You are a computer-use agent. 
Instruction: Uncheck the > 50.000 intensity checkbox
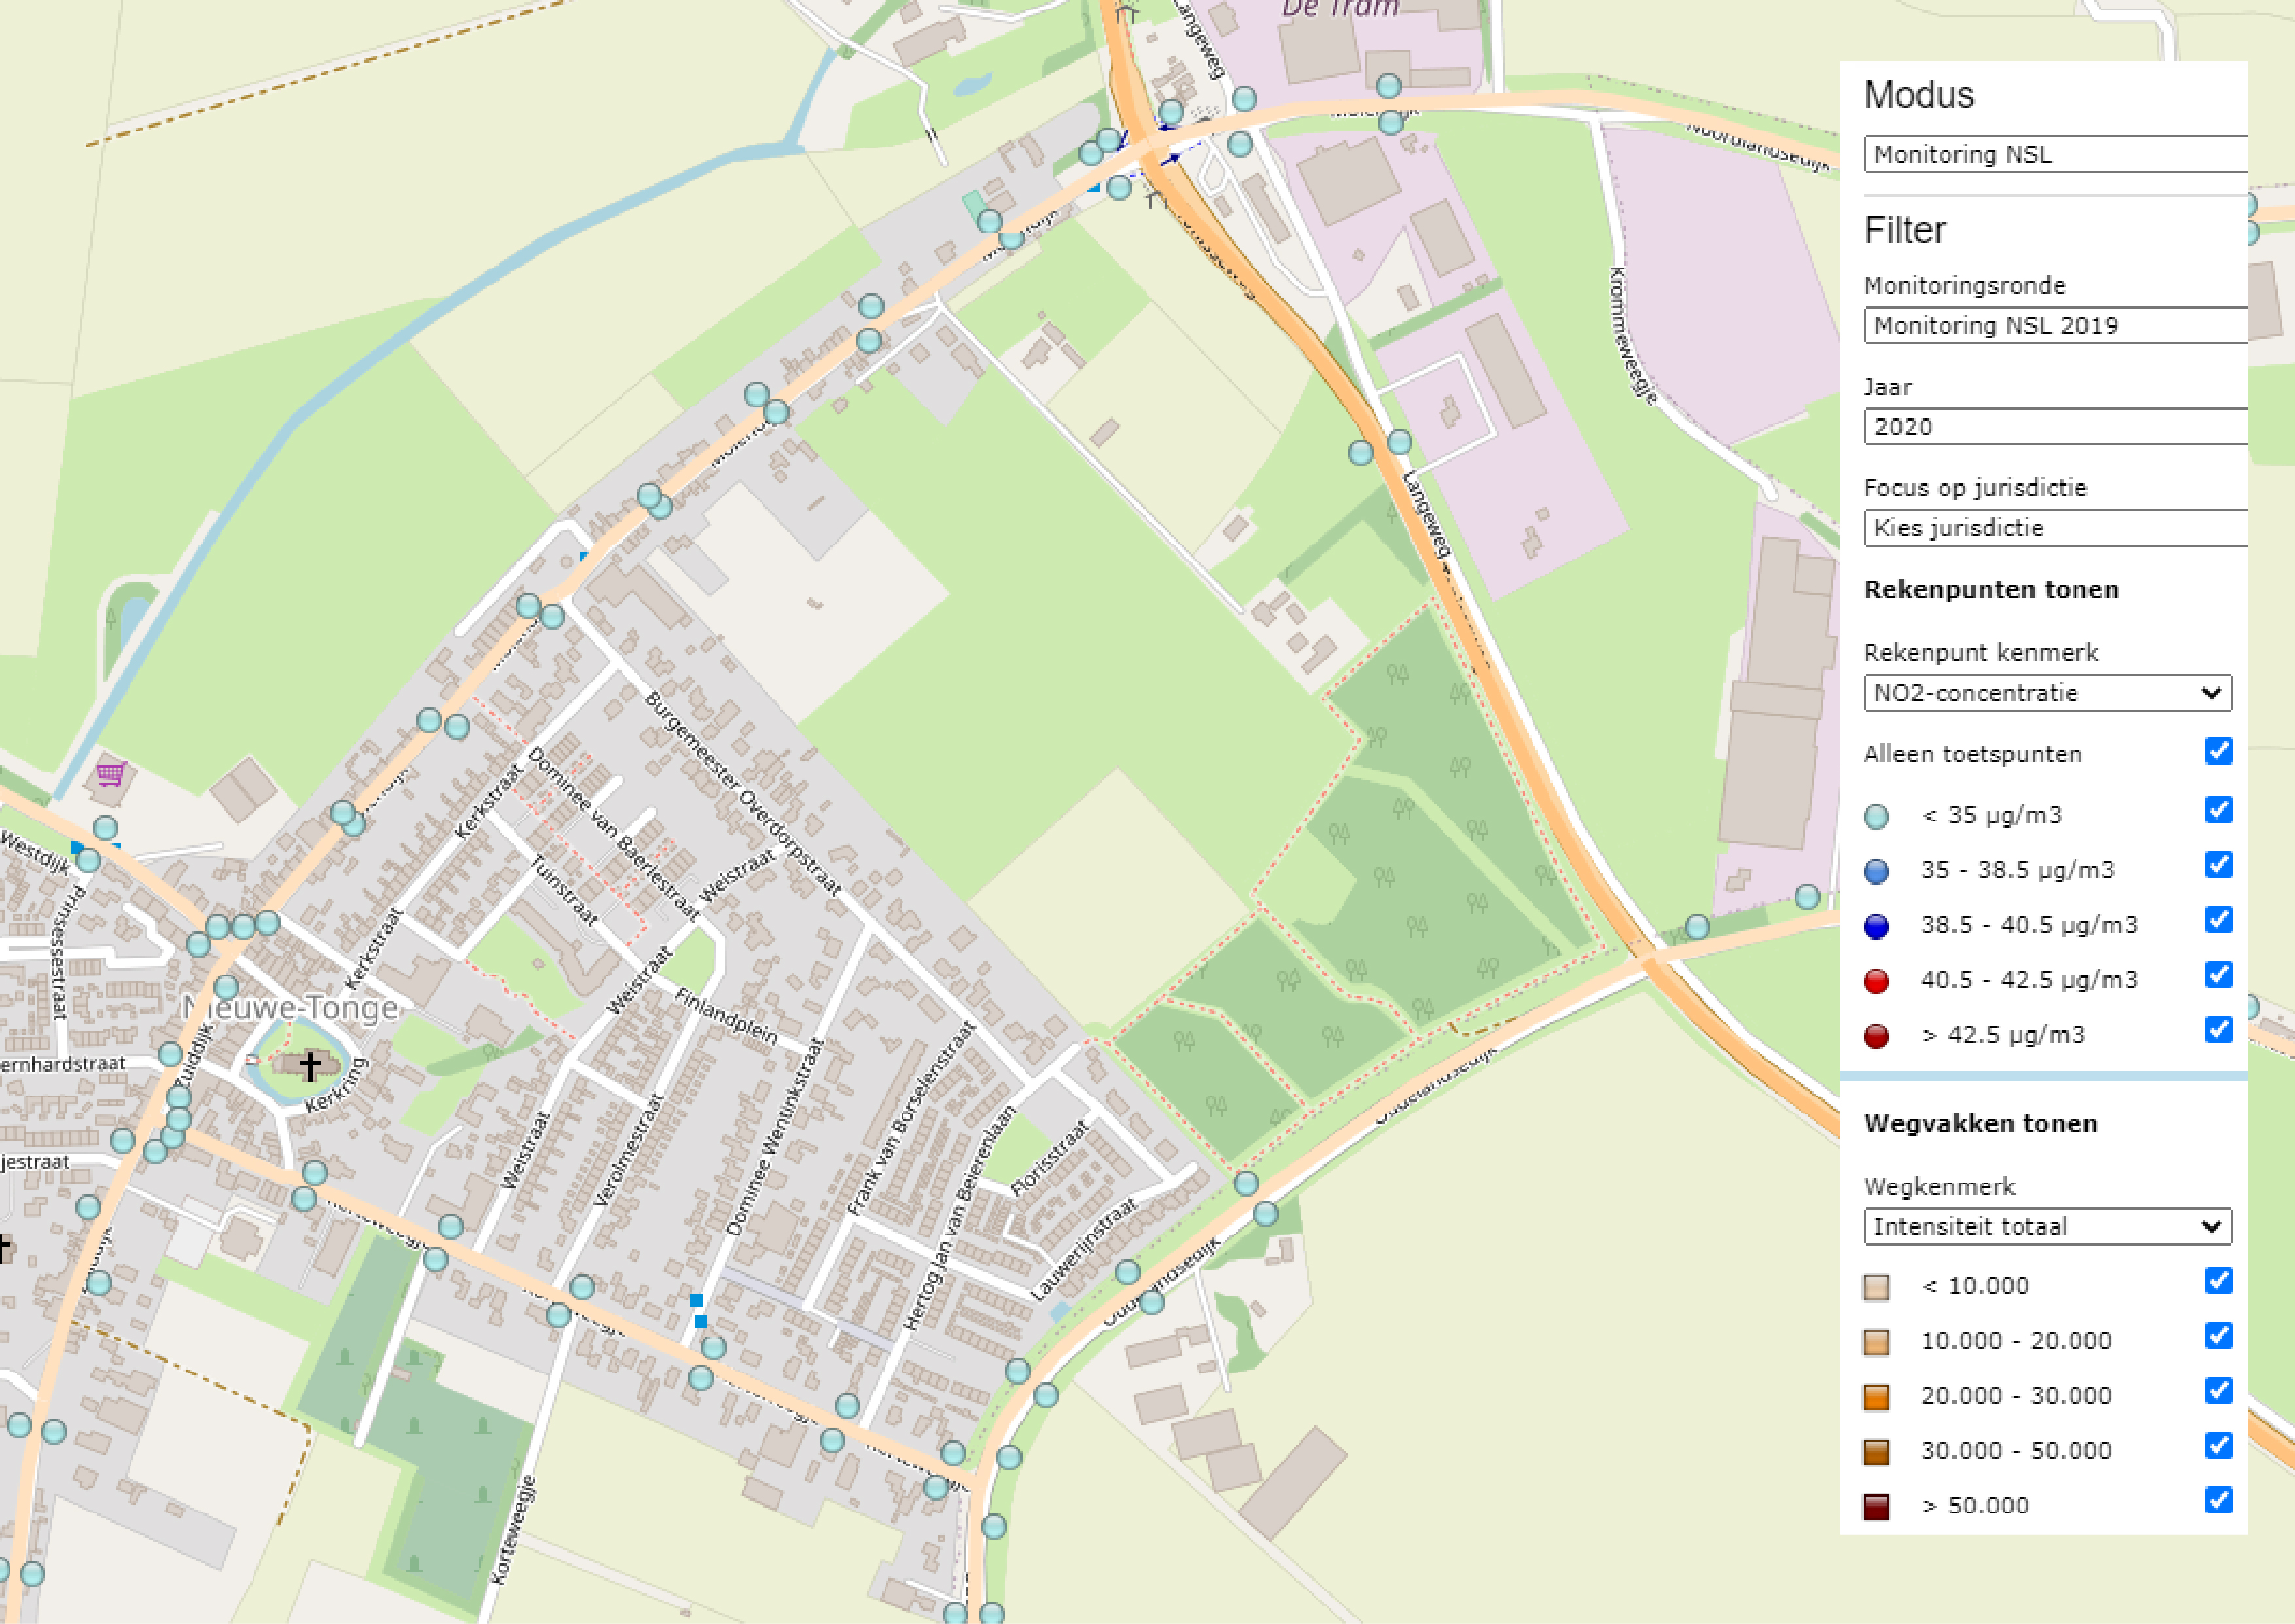click(x=2218, y=1500)
